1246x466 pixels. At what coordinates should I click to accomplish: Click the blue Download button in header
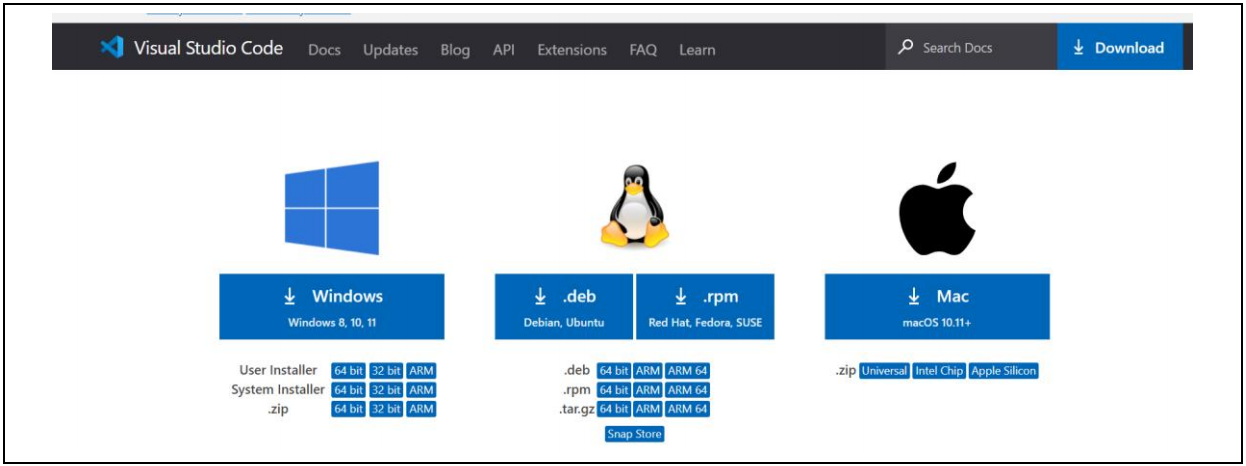tap(1119, 47)
